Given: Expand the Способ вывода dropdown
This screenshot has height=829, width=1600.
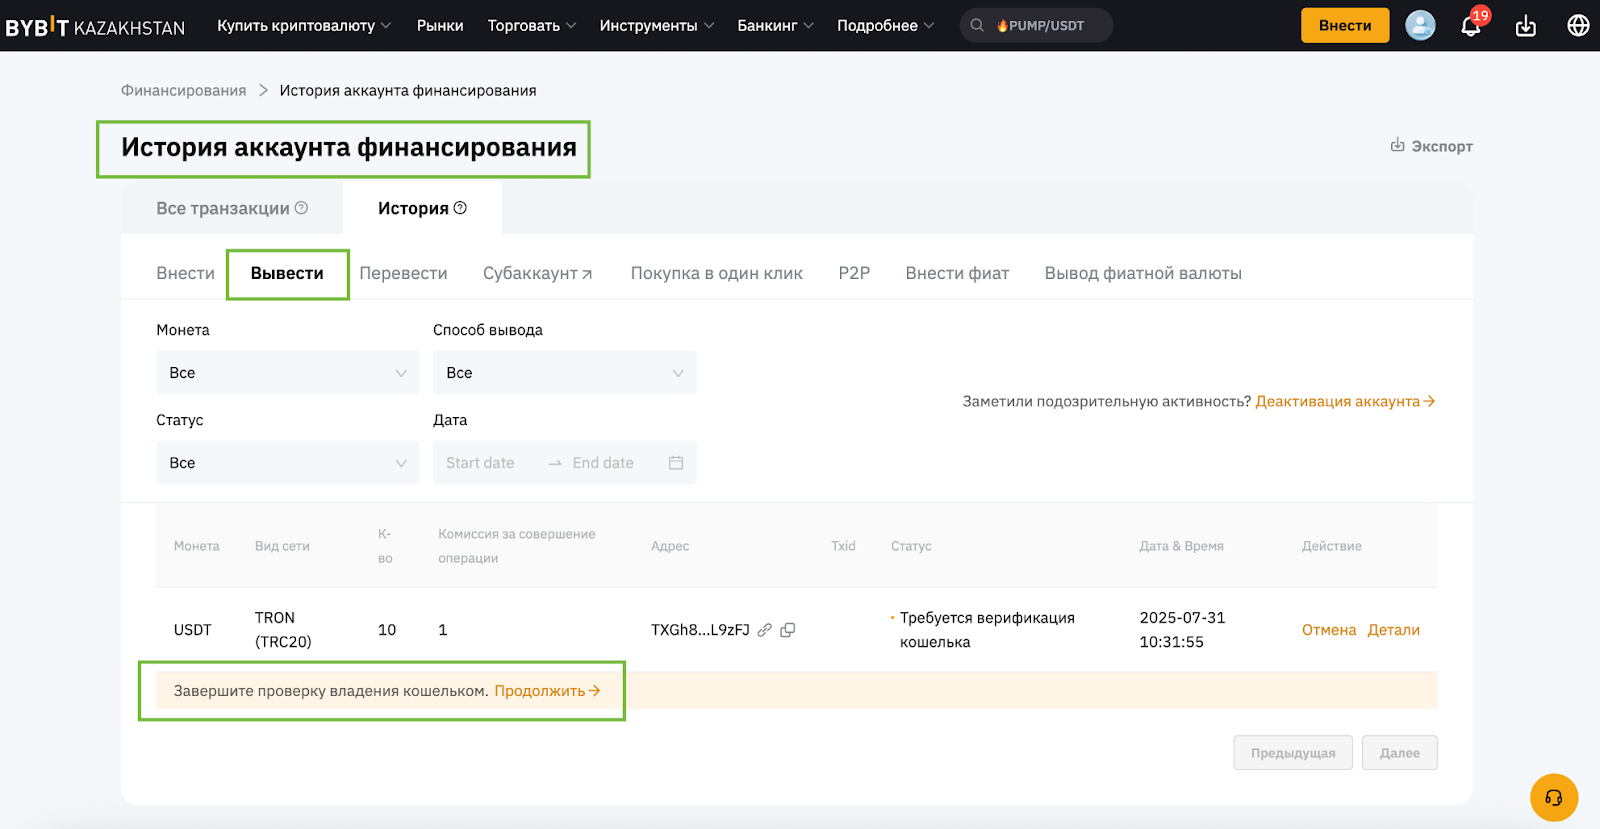Looking at the screenshot, I should click(x=564, y=373).
